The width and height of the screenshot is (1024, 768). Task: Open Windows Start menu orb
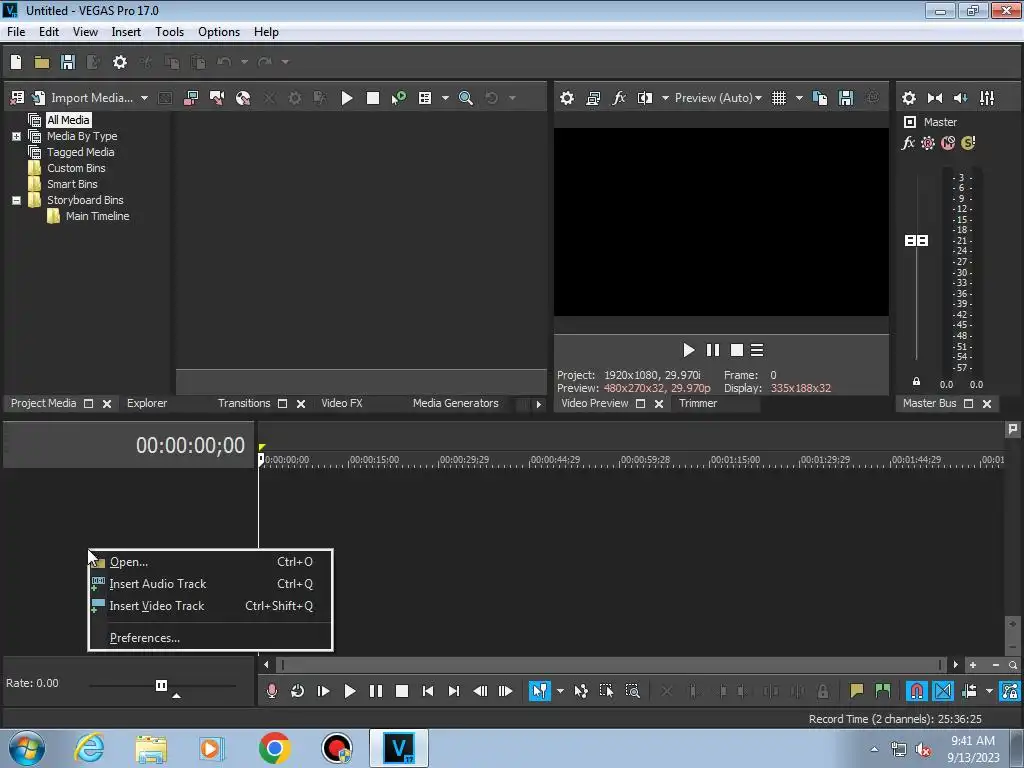pyautogui.click(x=27, y=748)
